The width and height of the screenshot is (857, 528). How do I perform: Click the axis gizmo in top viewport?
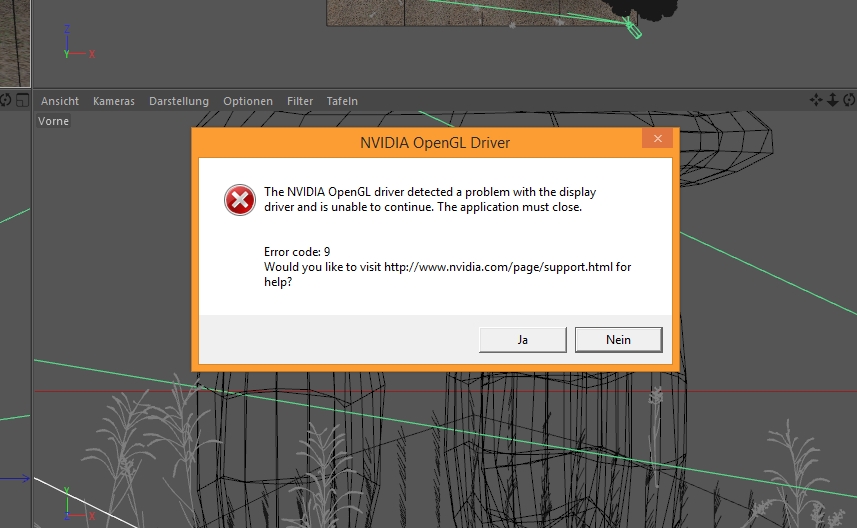point(79,42)
